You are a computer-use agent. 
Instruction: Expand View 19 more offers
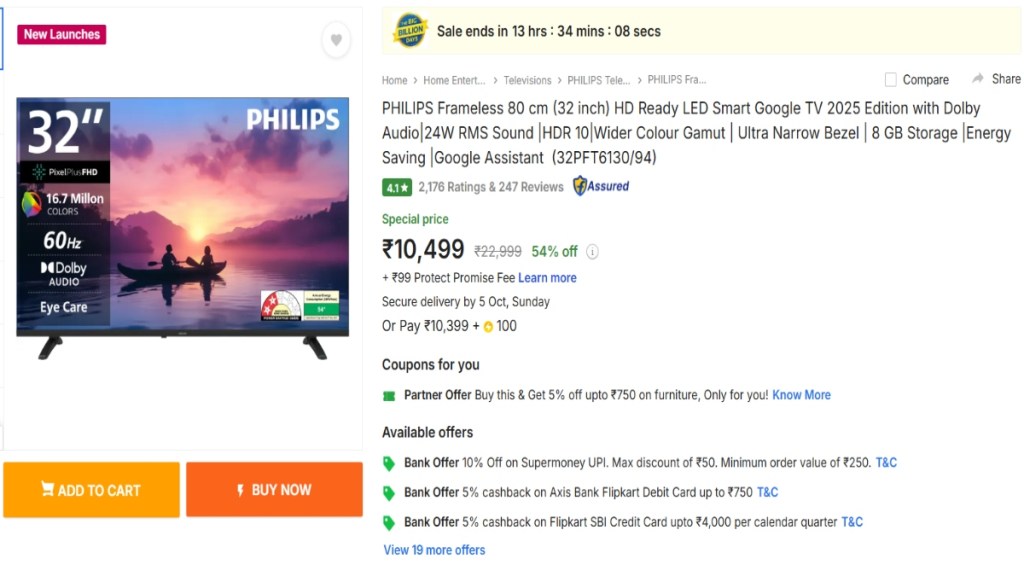pyautogui.click(x=434, y=550)
